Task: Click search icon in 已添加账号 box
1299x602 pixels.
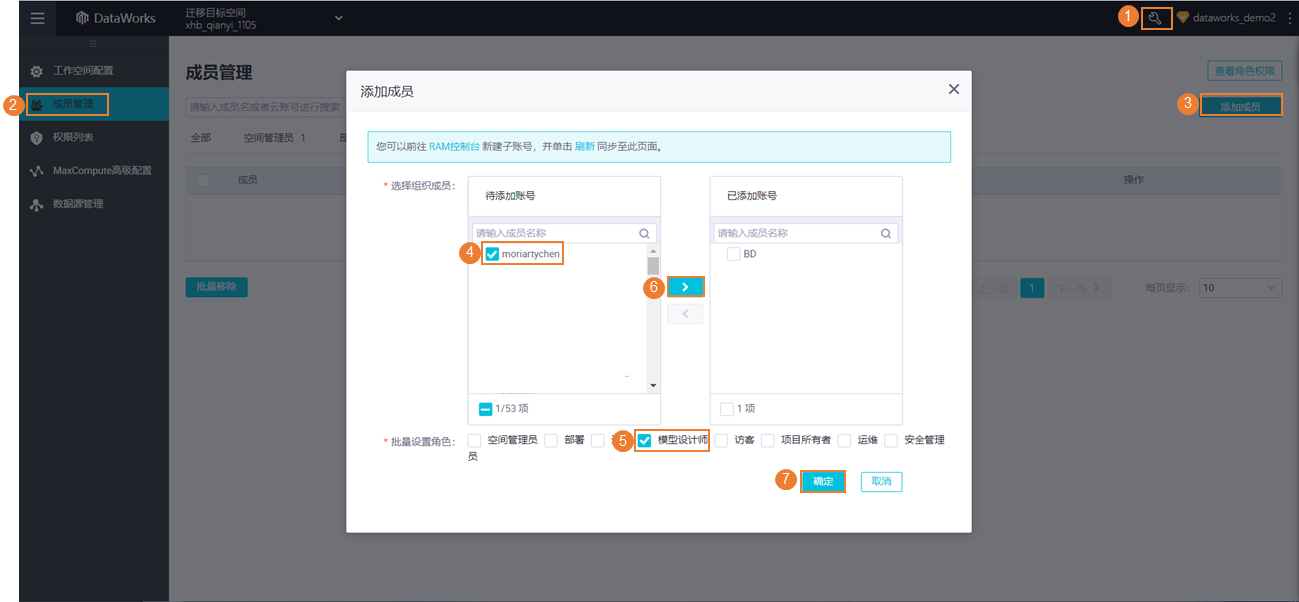Action: coord(886,233)
